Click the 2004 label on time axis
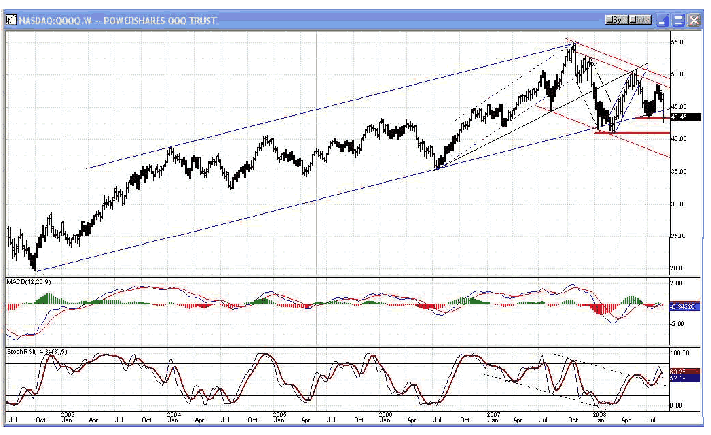This screenshot has height=435, width=711. click(173, 411)
